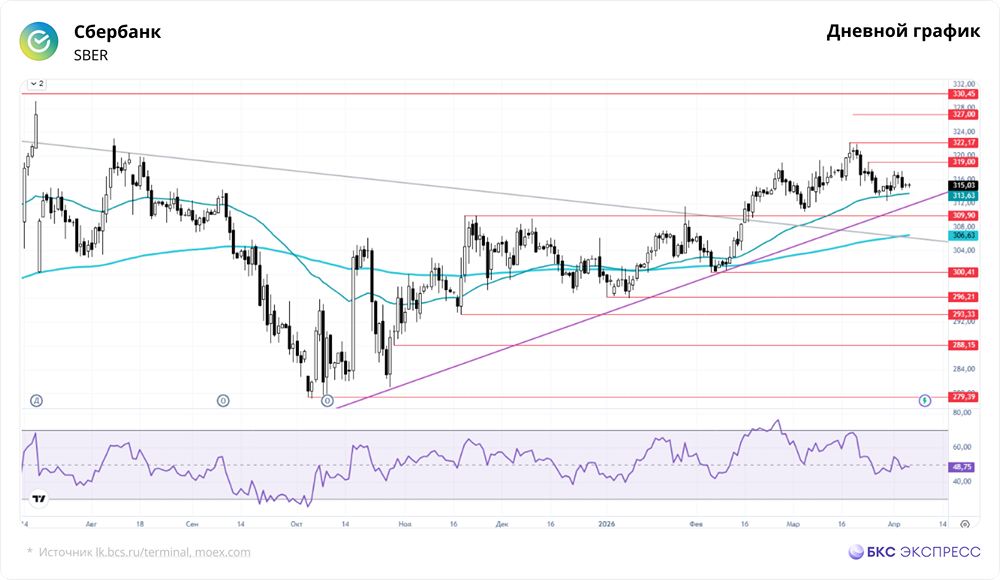Select the 309,90 price level label

pos(963,216)
